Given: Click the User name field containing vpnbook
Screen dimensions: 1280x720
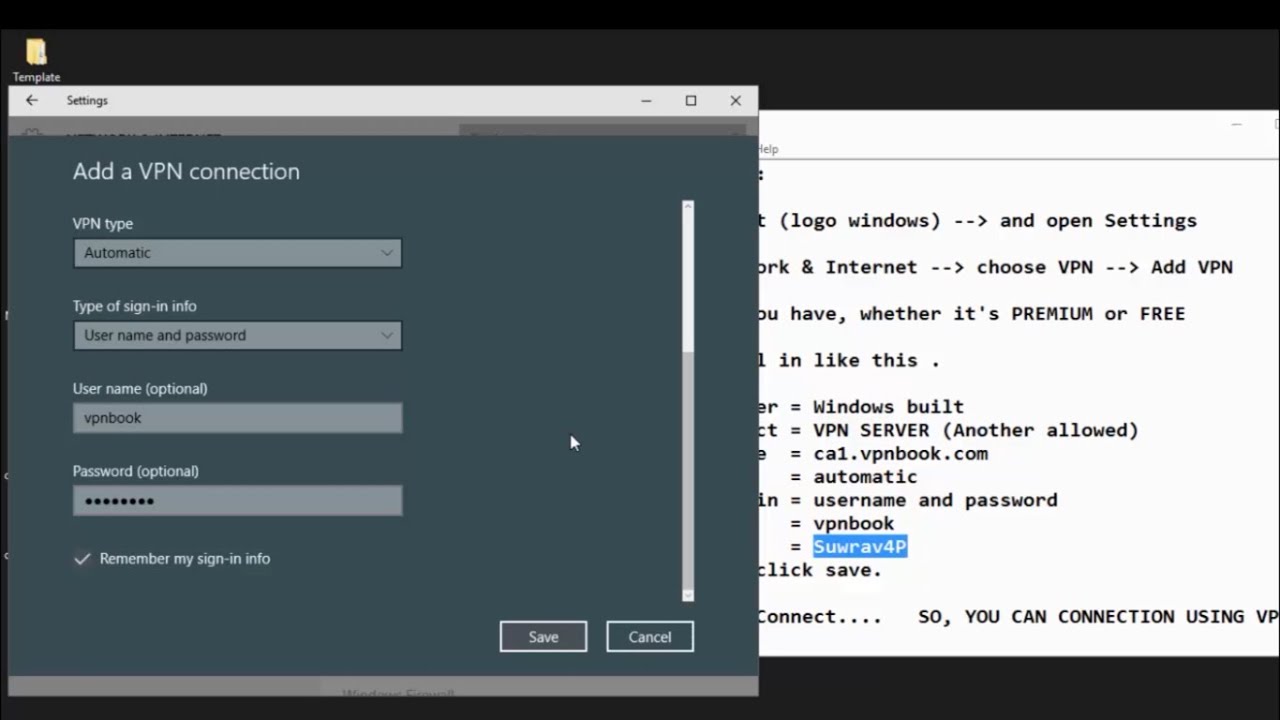Looking at the screenshot, I should (237, 418).
